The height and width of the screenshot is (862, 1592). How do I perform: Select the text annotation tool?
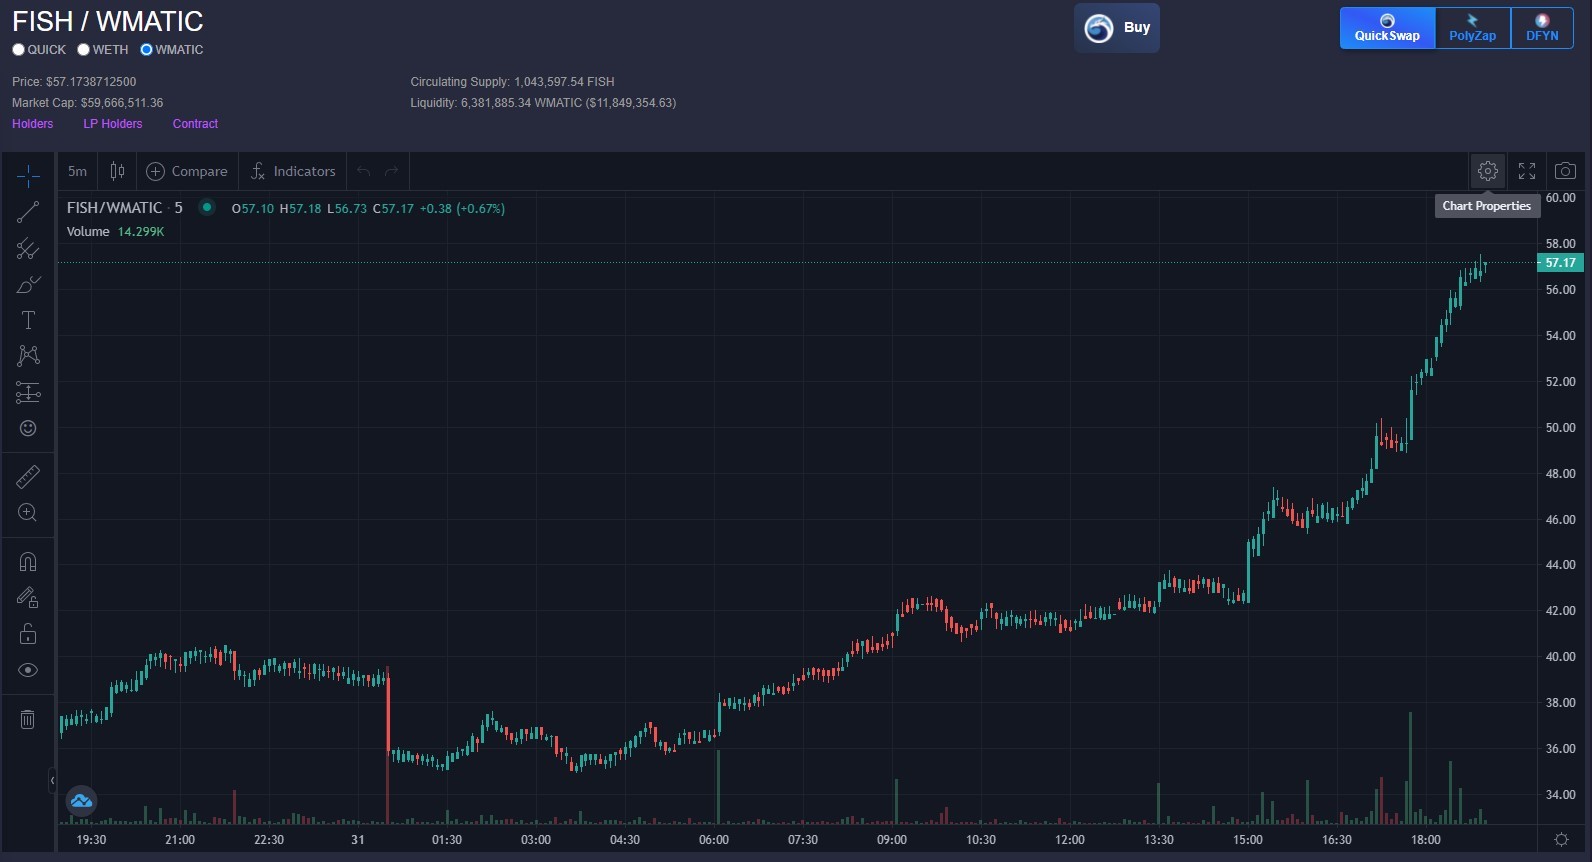pyautogui.click(x=28, y=320)
